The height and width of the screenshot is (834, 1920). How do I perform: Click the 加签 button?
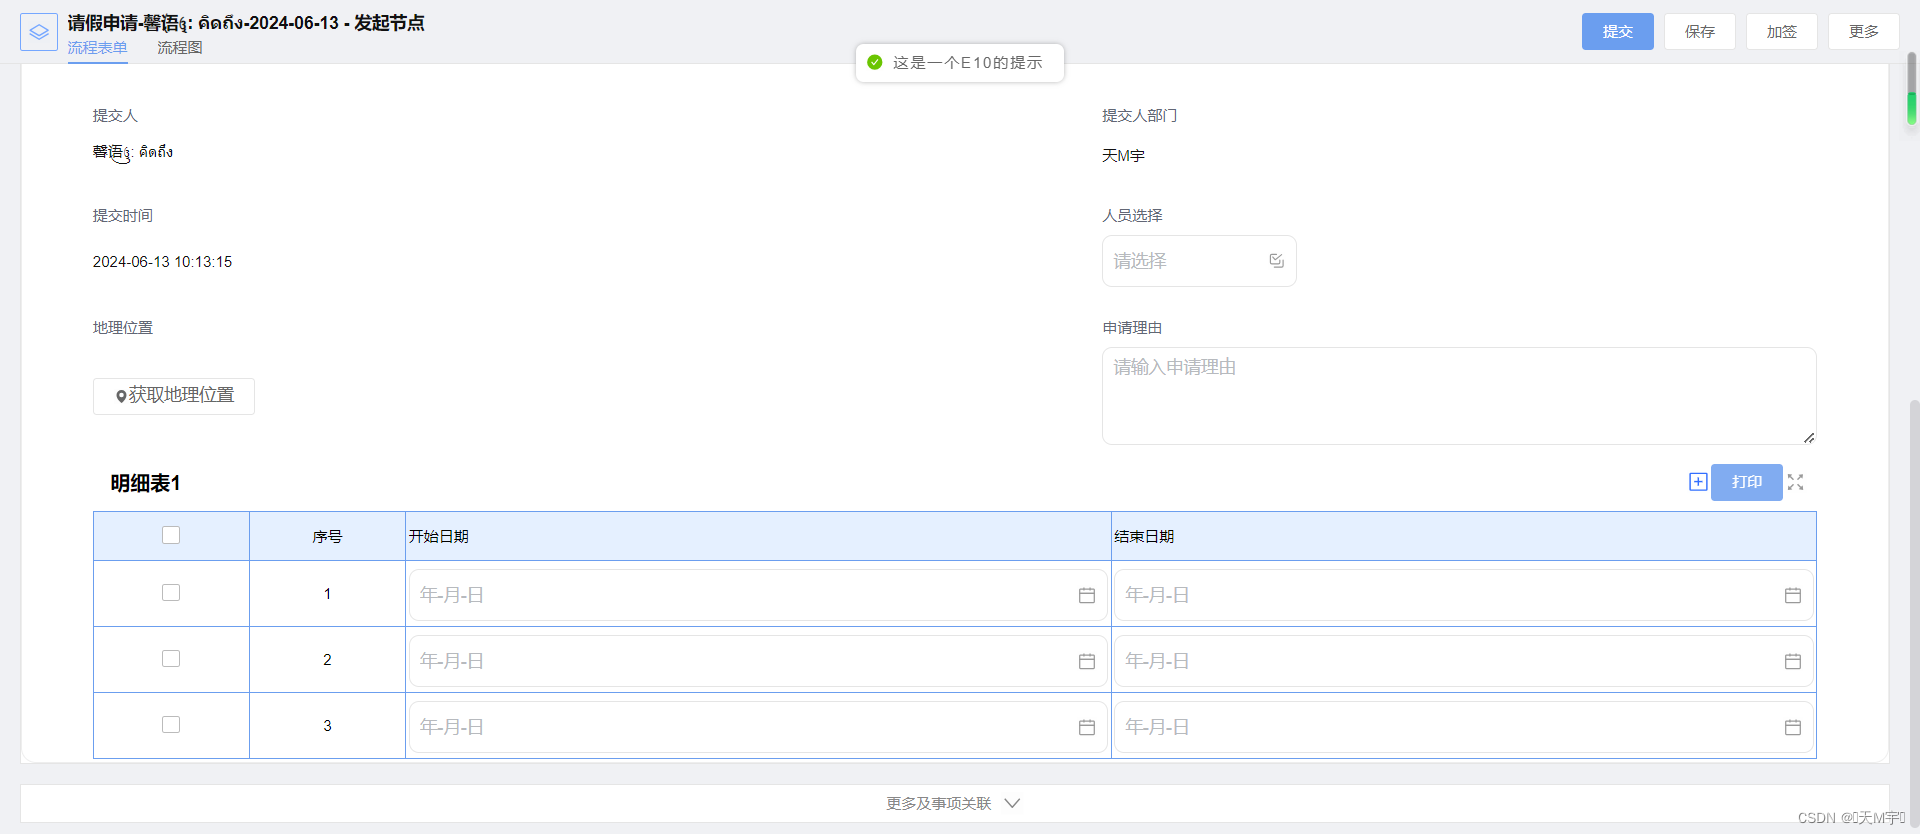click(1782, 32)
